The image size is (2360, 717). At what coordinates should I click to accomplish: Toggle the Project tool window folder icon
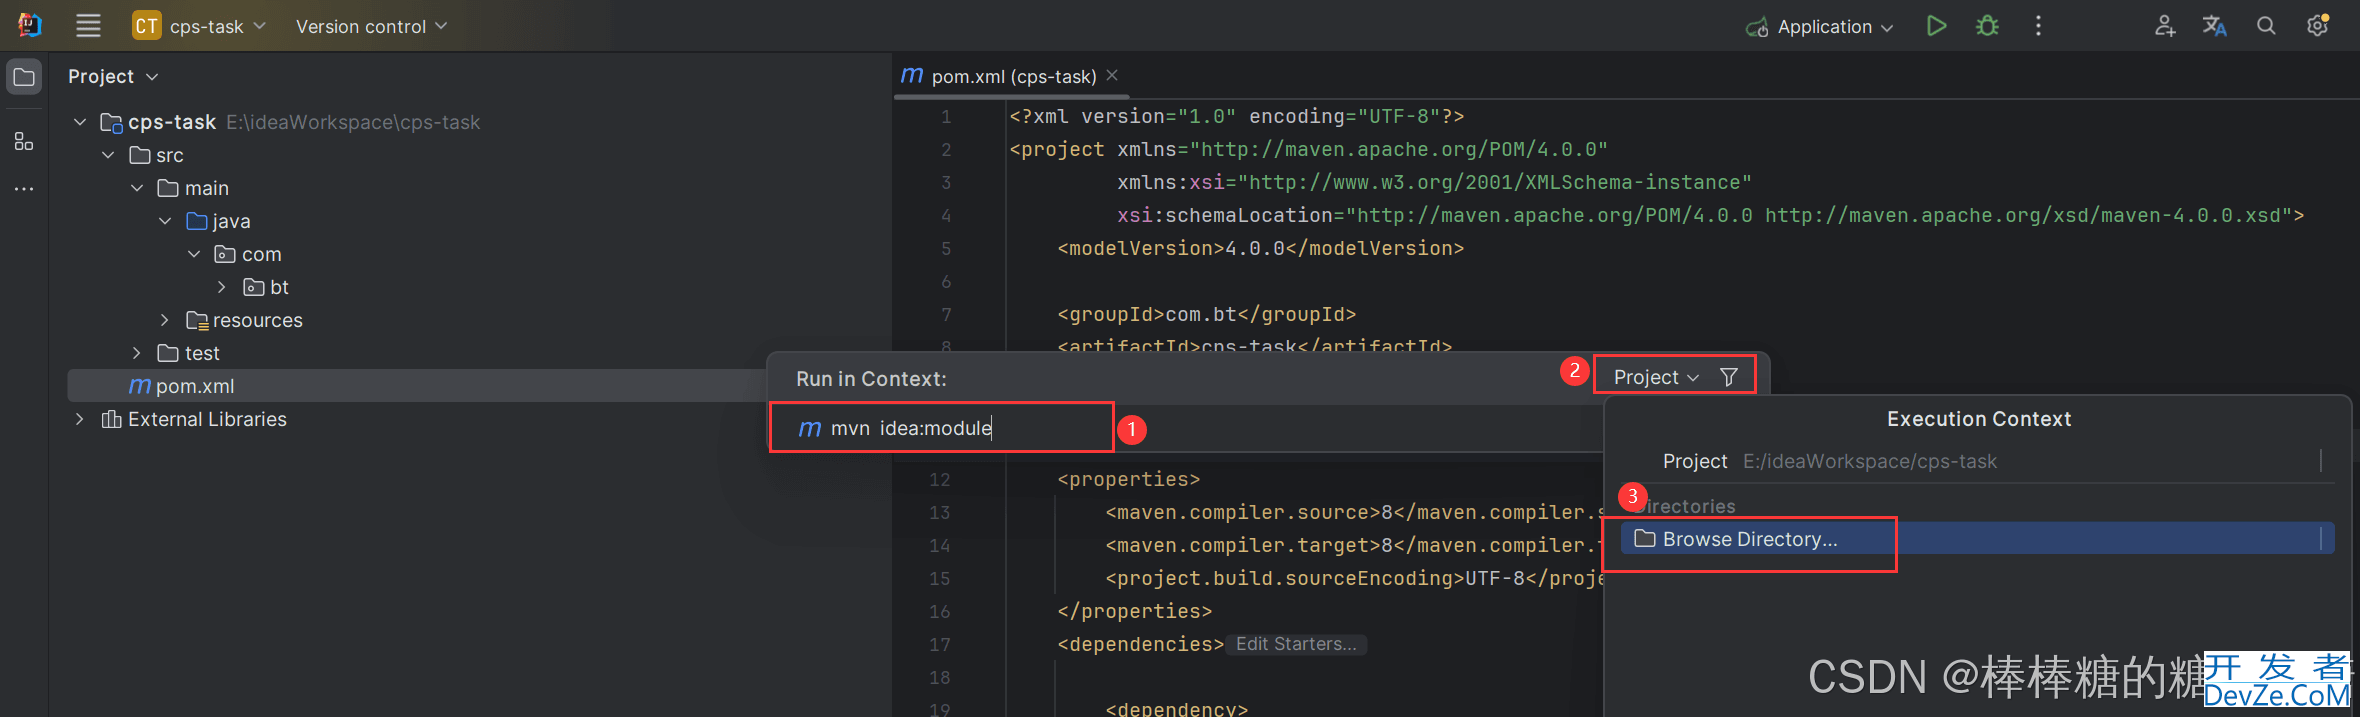click(24, 77)
